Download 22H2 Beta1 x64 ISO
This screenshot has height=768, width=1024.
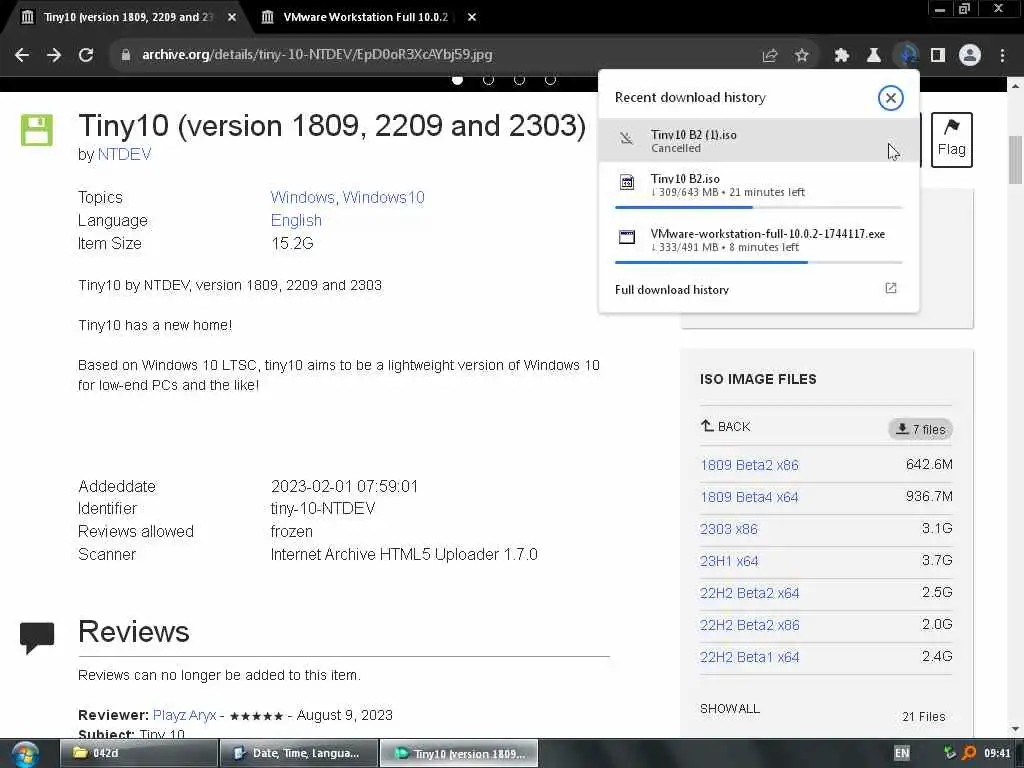tap(750, 657)
